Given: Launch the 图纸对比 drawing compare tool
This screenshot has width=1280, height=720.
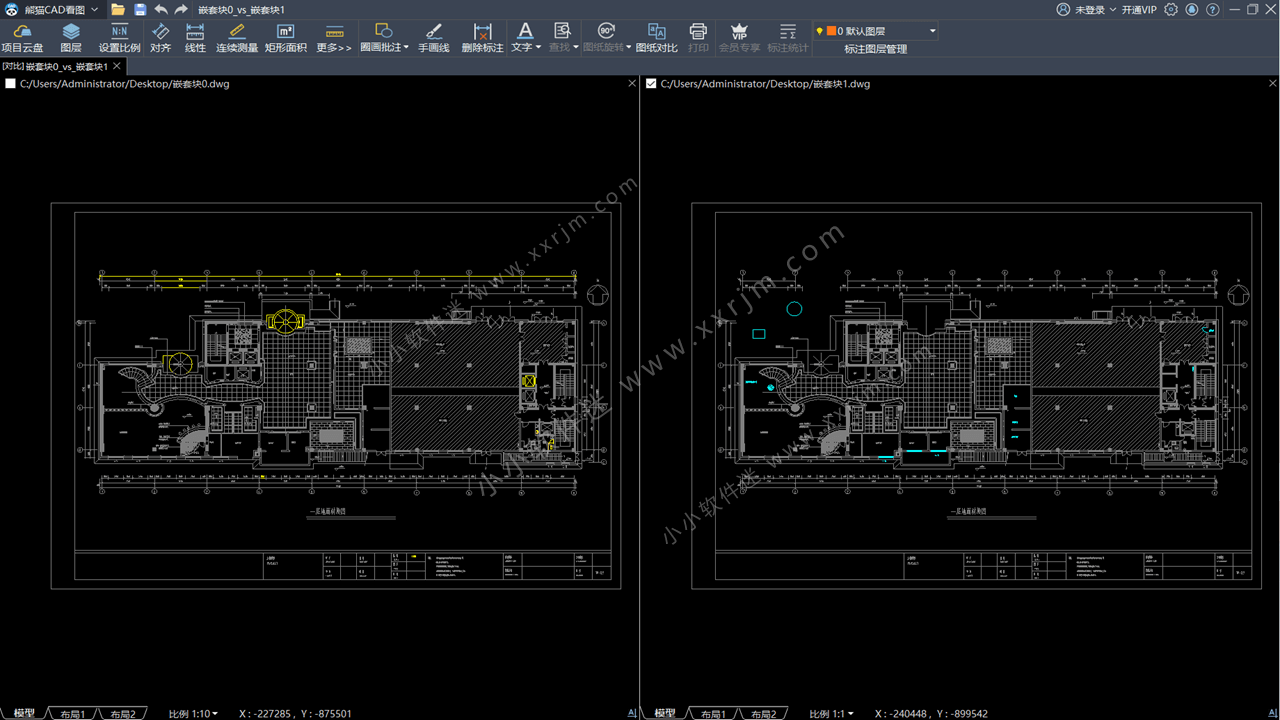Looking at the screenshot, I should pos(656,39).
